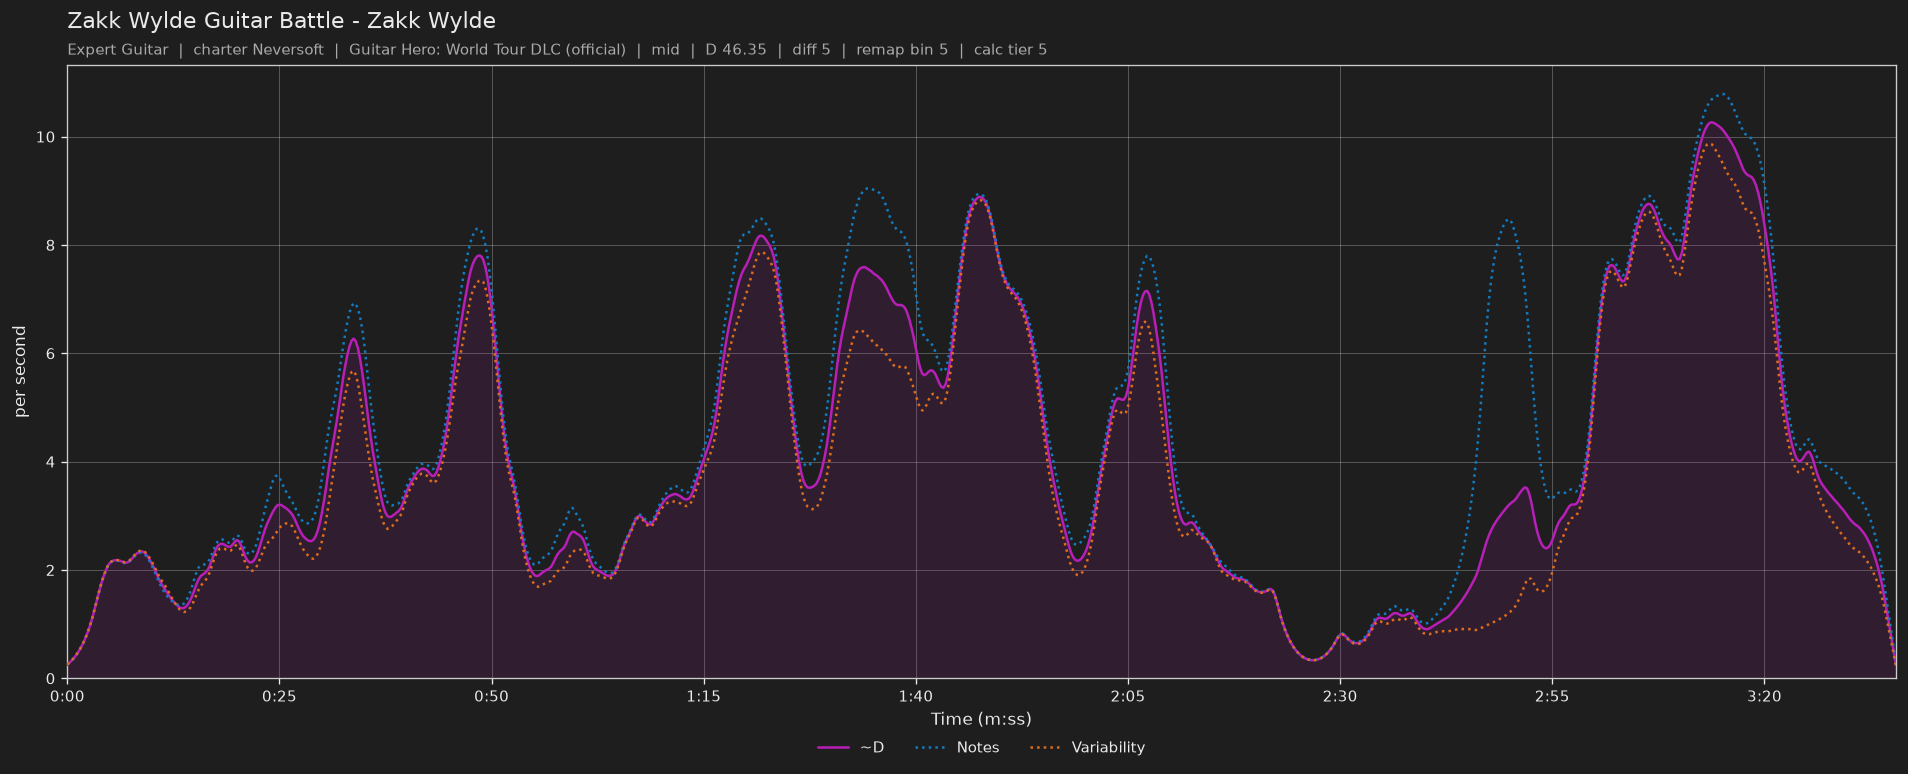Click the y-axis tick label 10
The width and height of the screenshot is (1908, 774).
(x=45, y=138)
